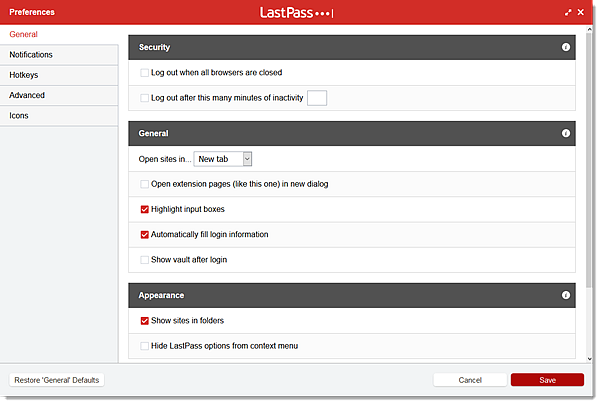Click the Security section info icon
The width and height of the screenshot is (597, 401).
coord(565,47)
